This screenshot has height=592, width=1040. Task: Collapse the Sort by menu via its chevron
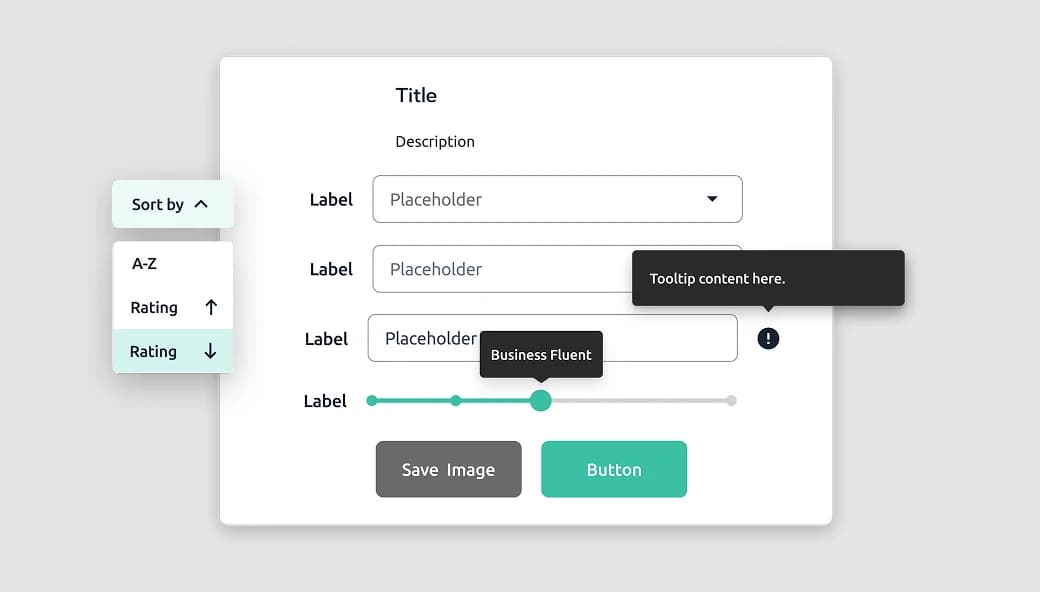202,204
